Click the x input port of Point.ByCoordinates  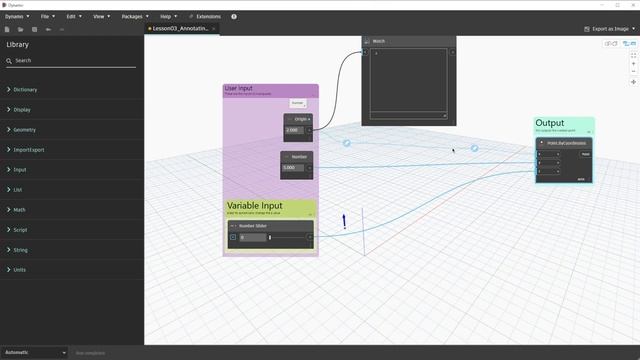pos(548,154)
